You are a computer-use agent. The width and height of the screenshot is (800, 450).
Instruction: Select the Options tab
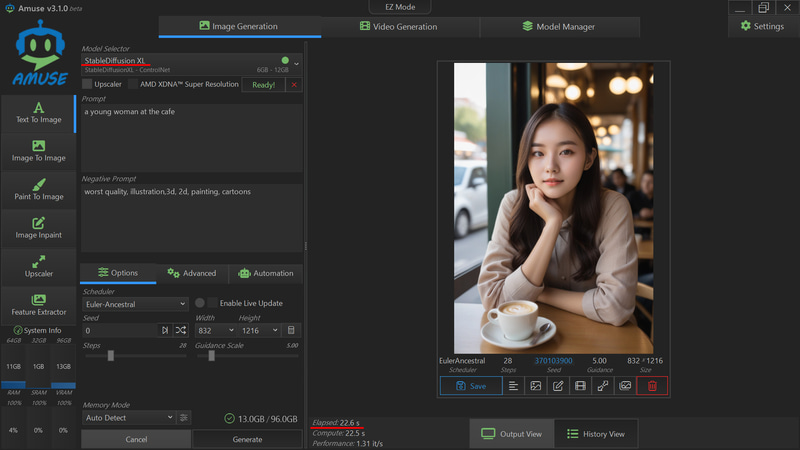pos(118,273)
